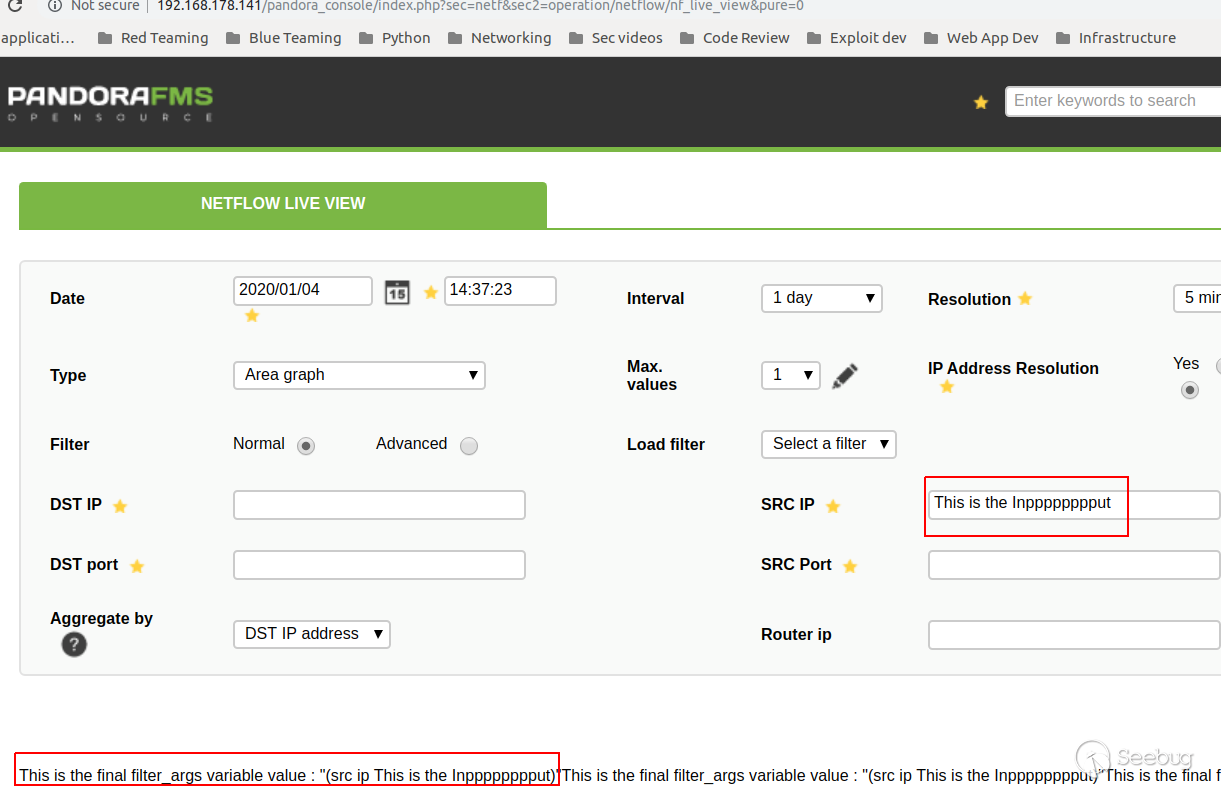Viewport: 1221px width, 786px height.
Task: Select Yes for IP Address Resolution
Action: pyautogui.click(x=1189, y=390)
